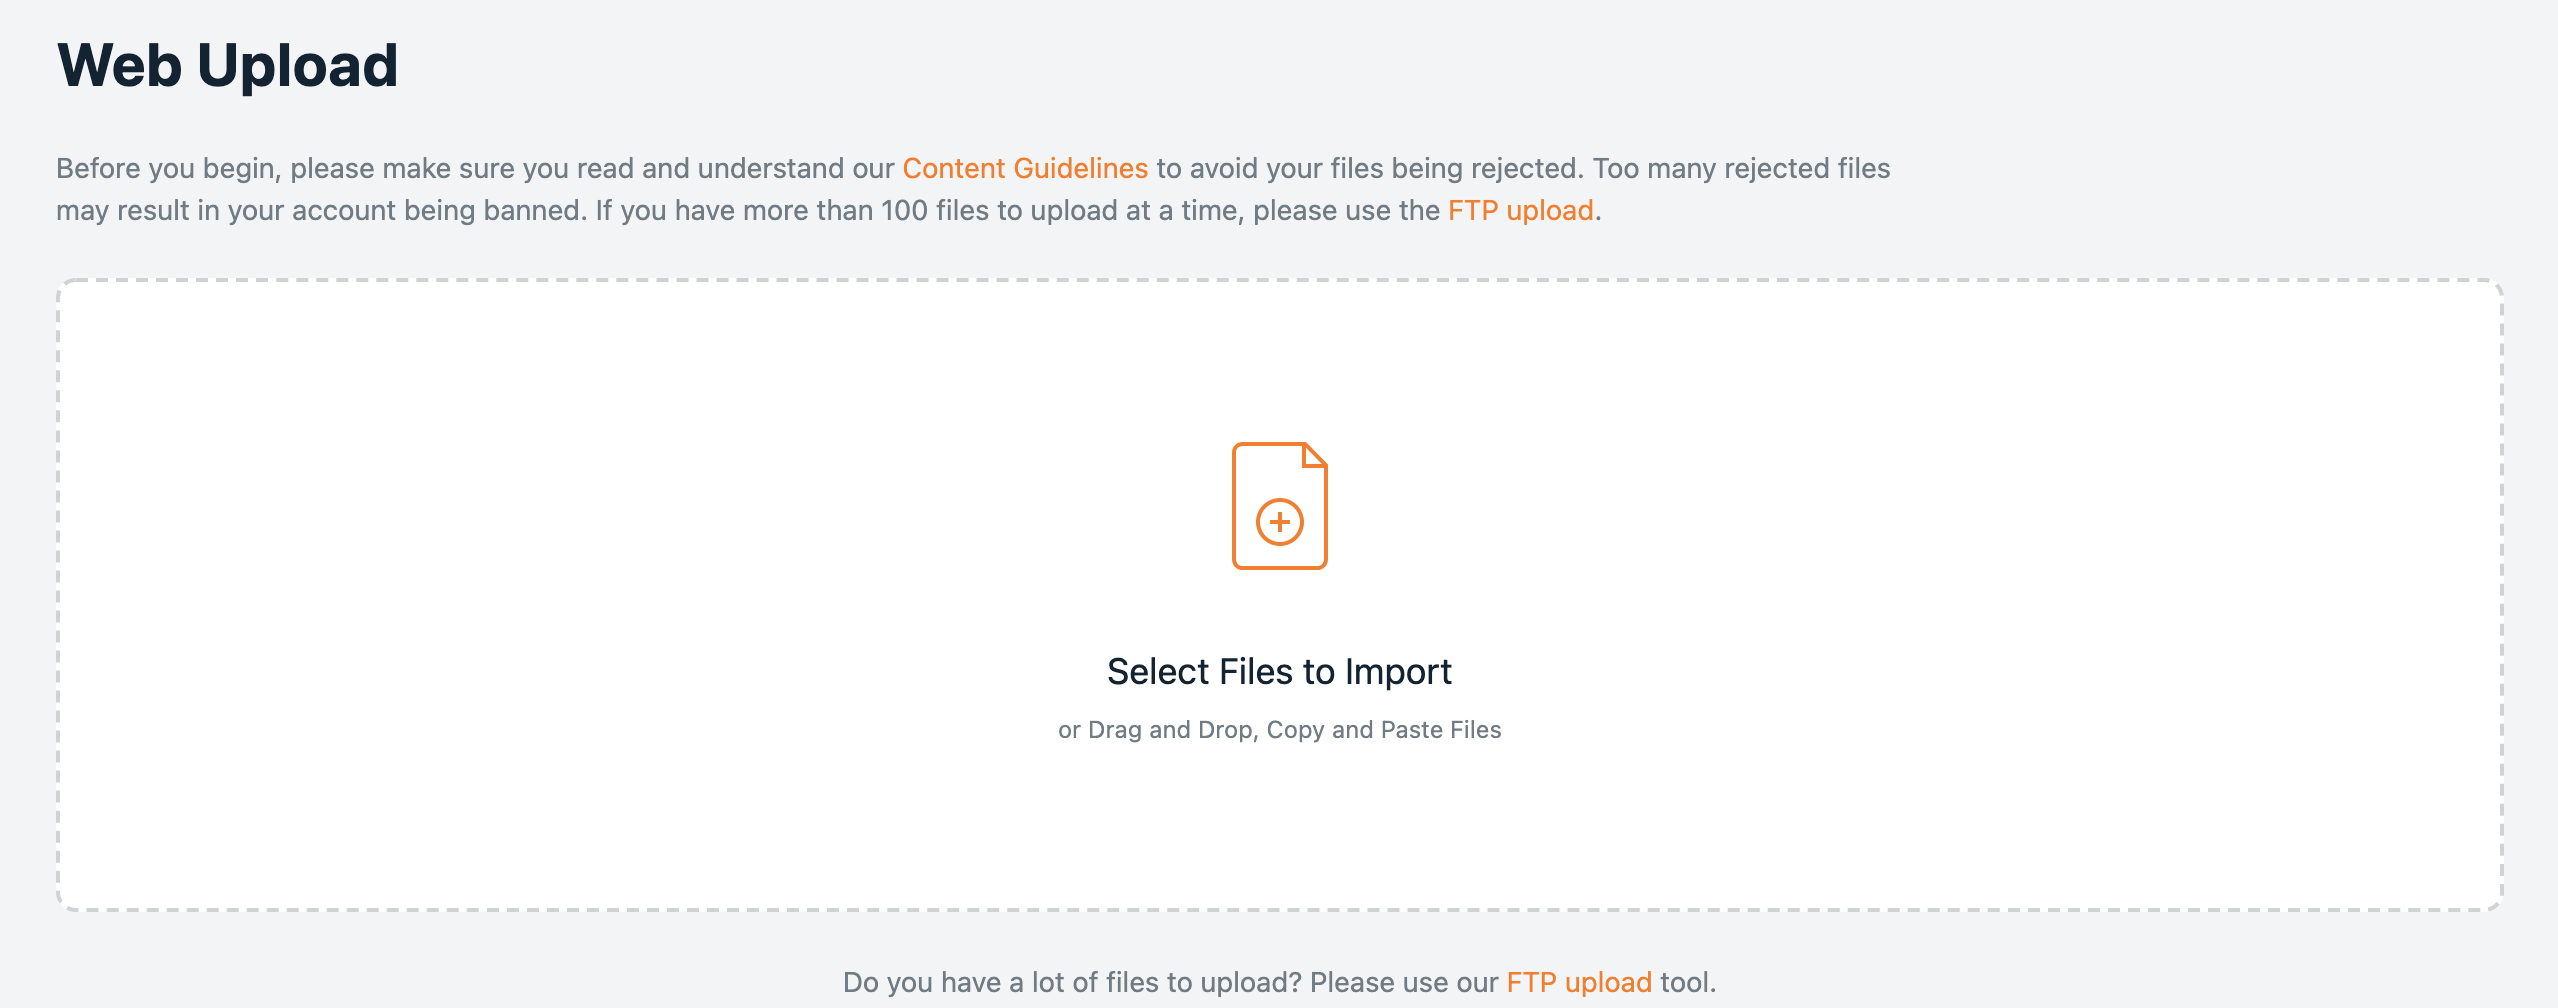Click the blank dropzone space above the file icon
Screen dimensions: 2558x1008
click(1279, 360)
